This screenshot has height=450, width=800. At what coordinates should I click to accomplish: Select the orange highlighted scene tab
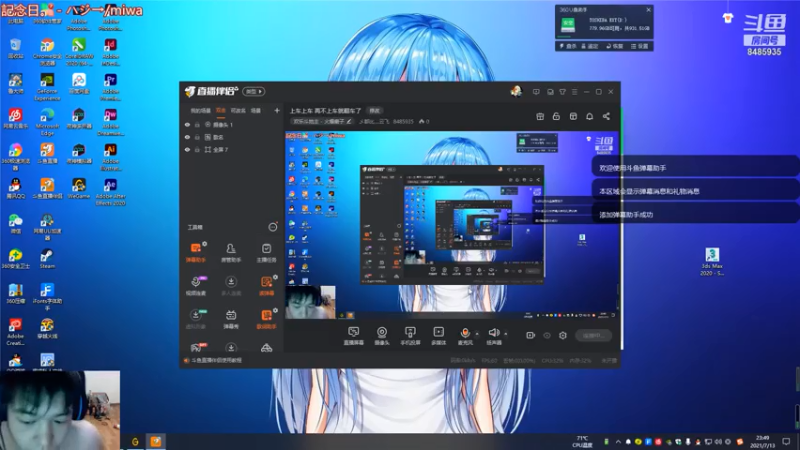pyautogui.click(x=221, y=111)
